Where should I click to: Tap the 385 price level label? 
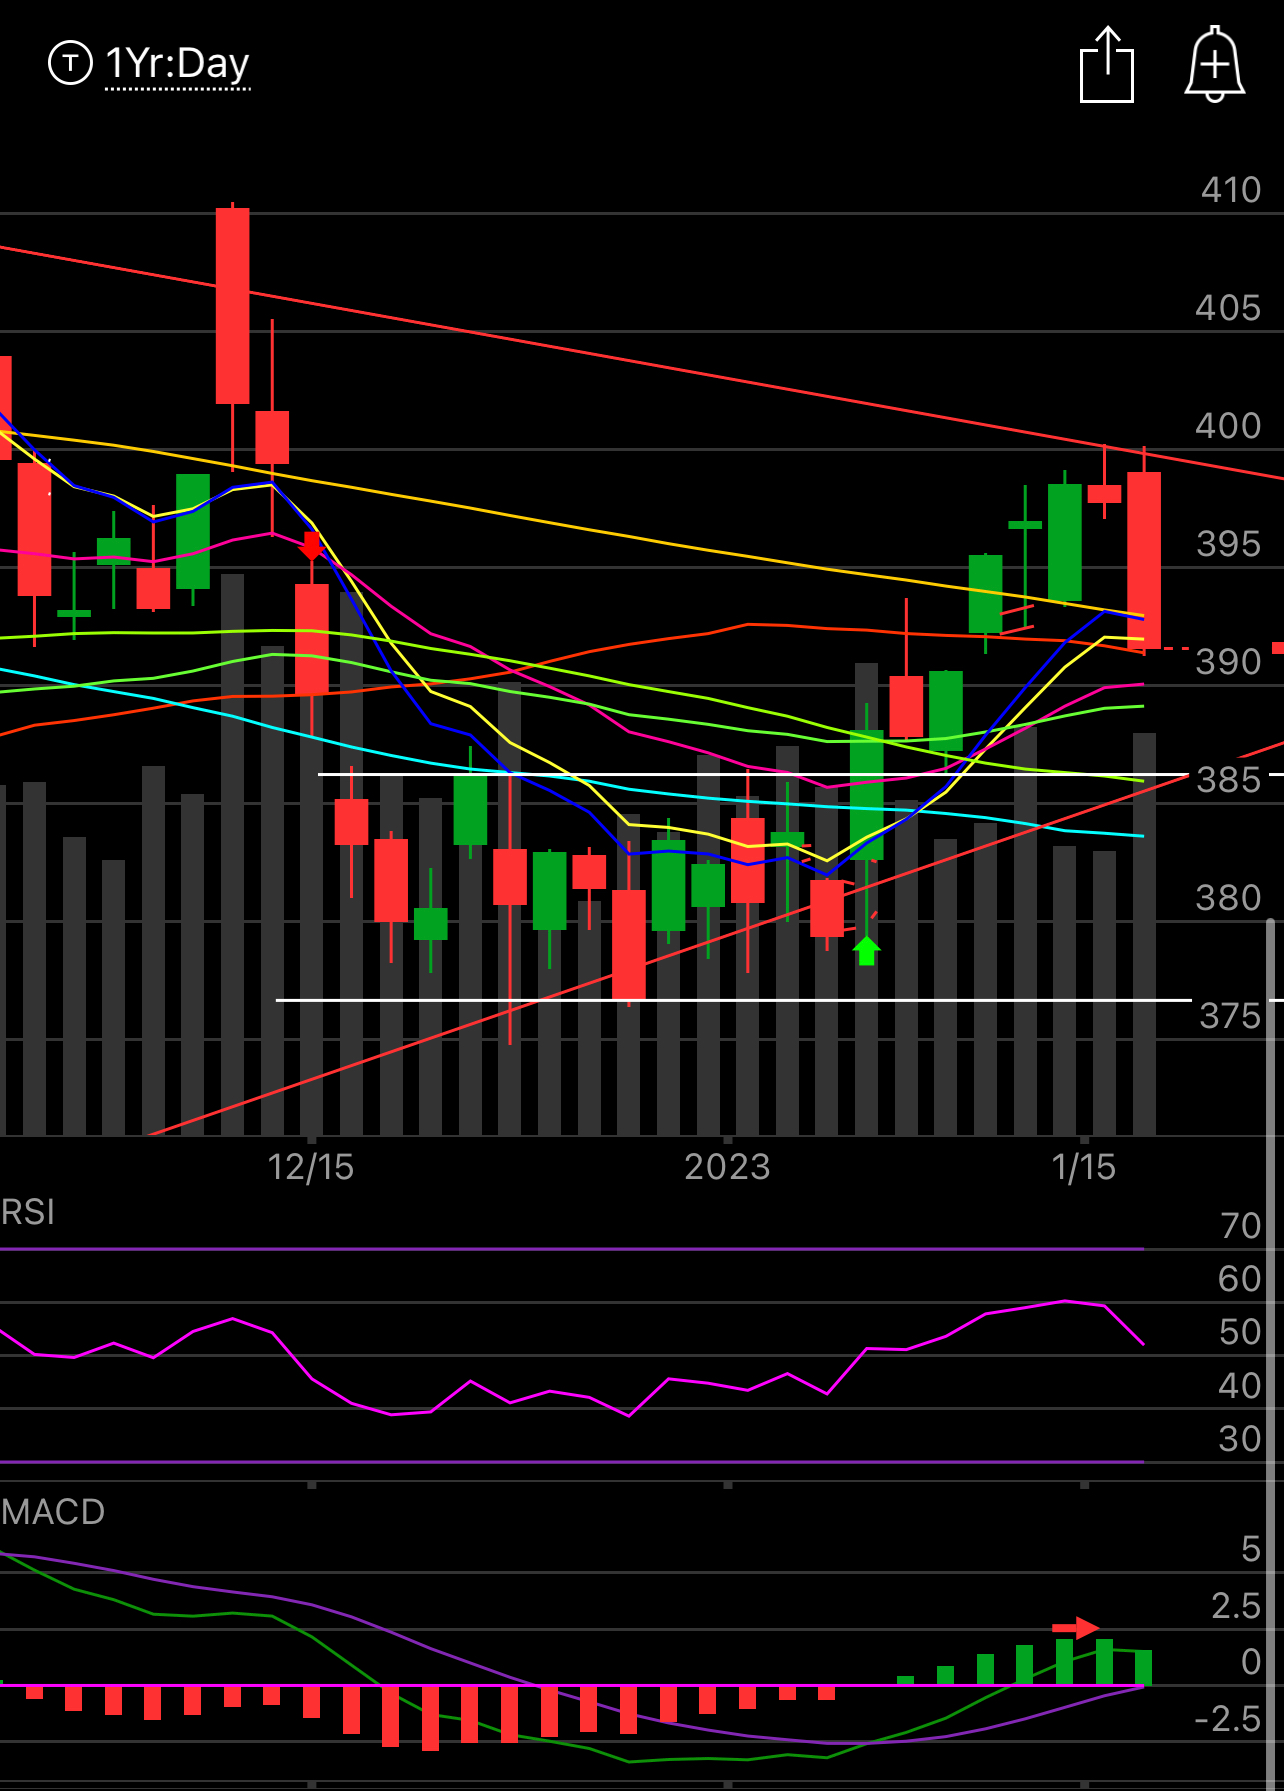(x=1229, y=780)
